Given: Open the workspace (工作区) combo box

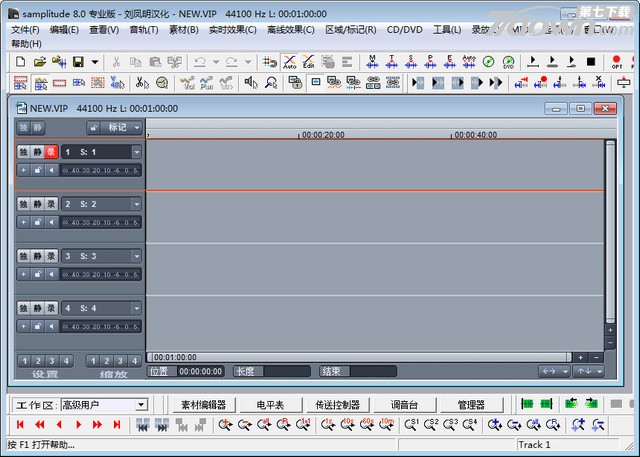Looking at the screenshot, I should (x=104, y=405).
